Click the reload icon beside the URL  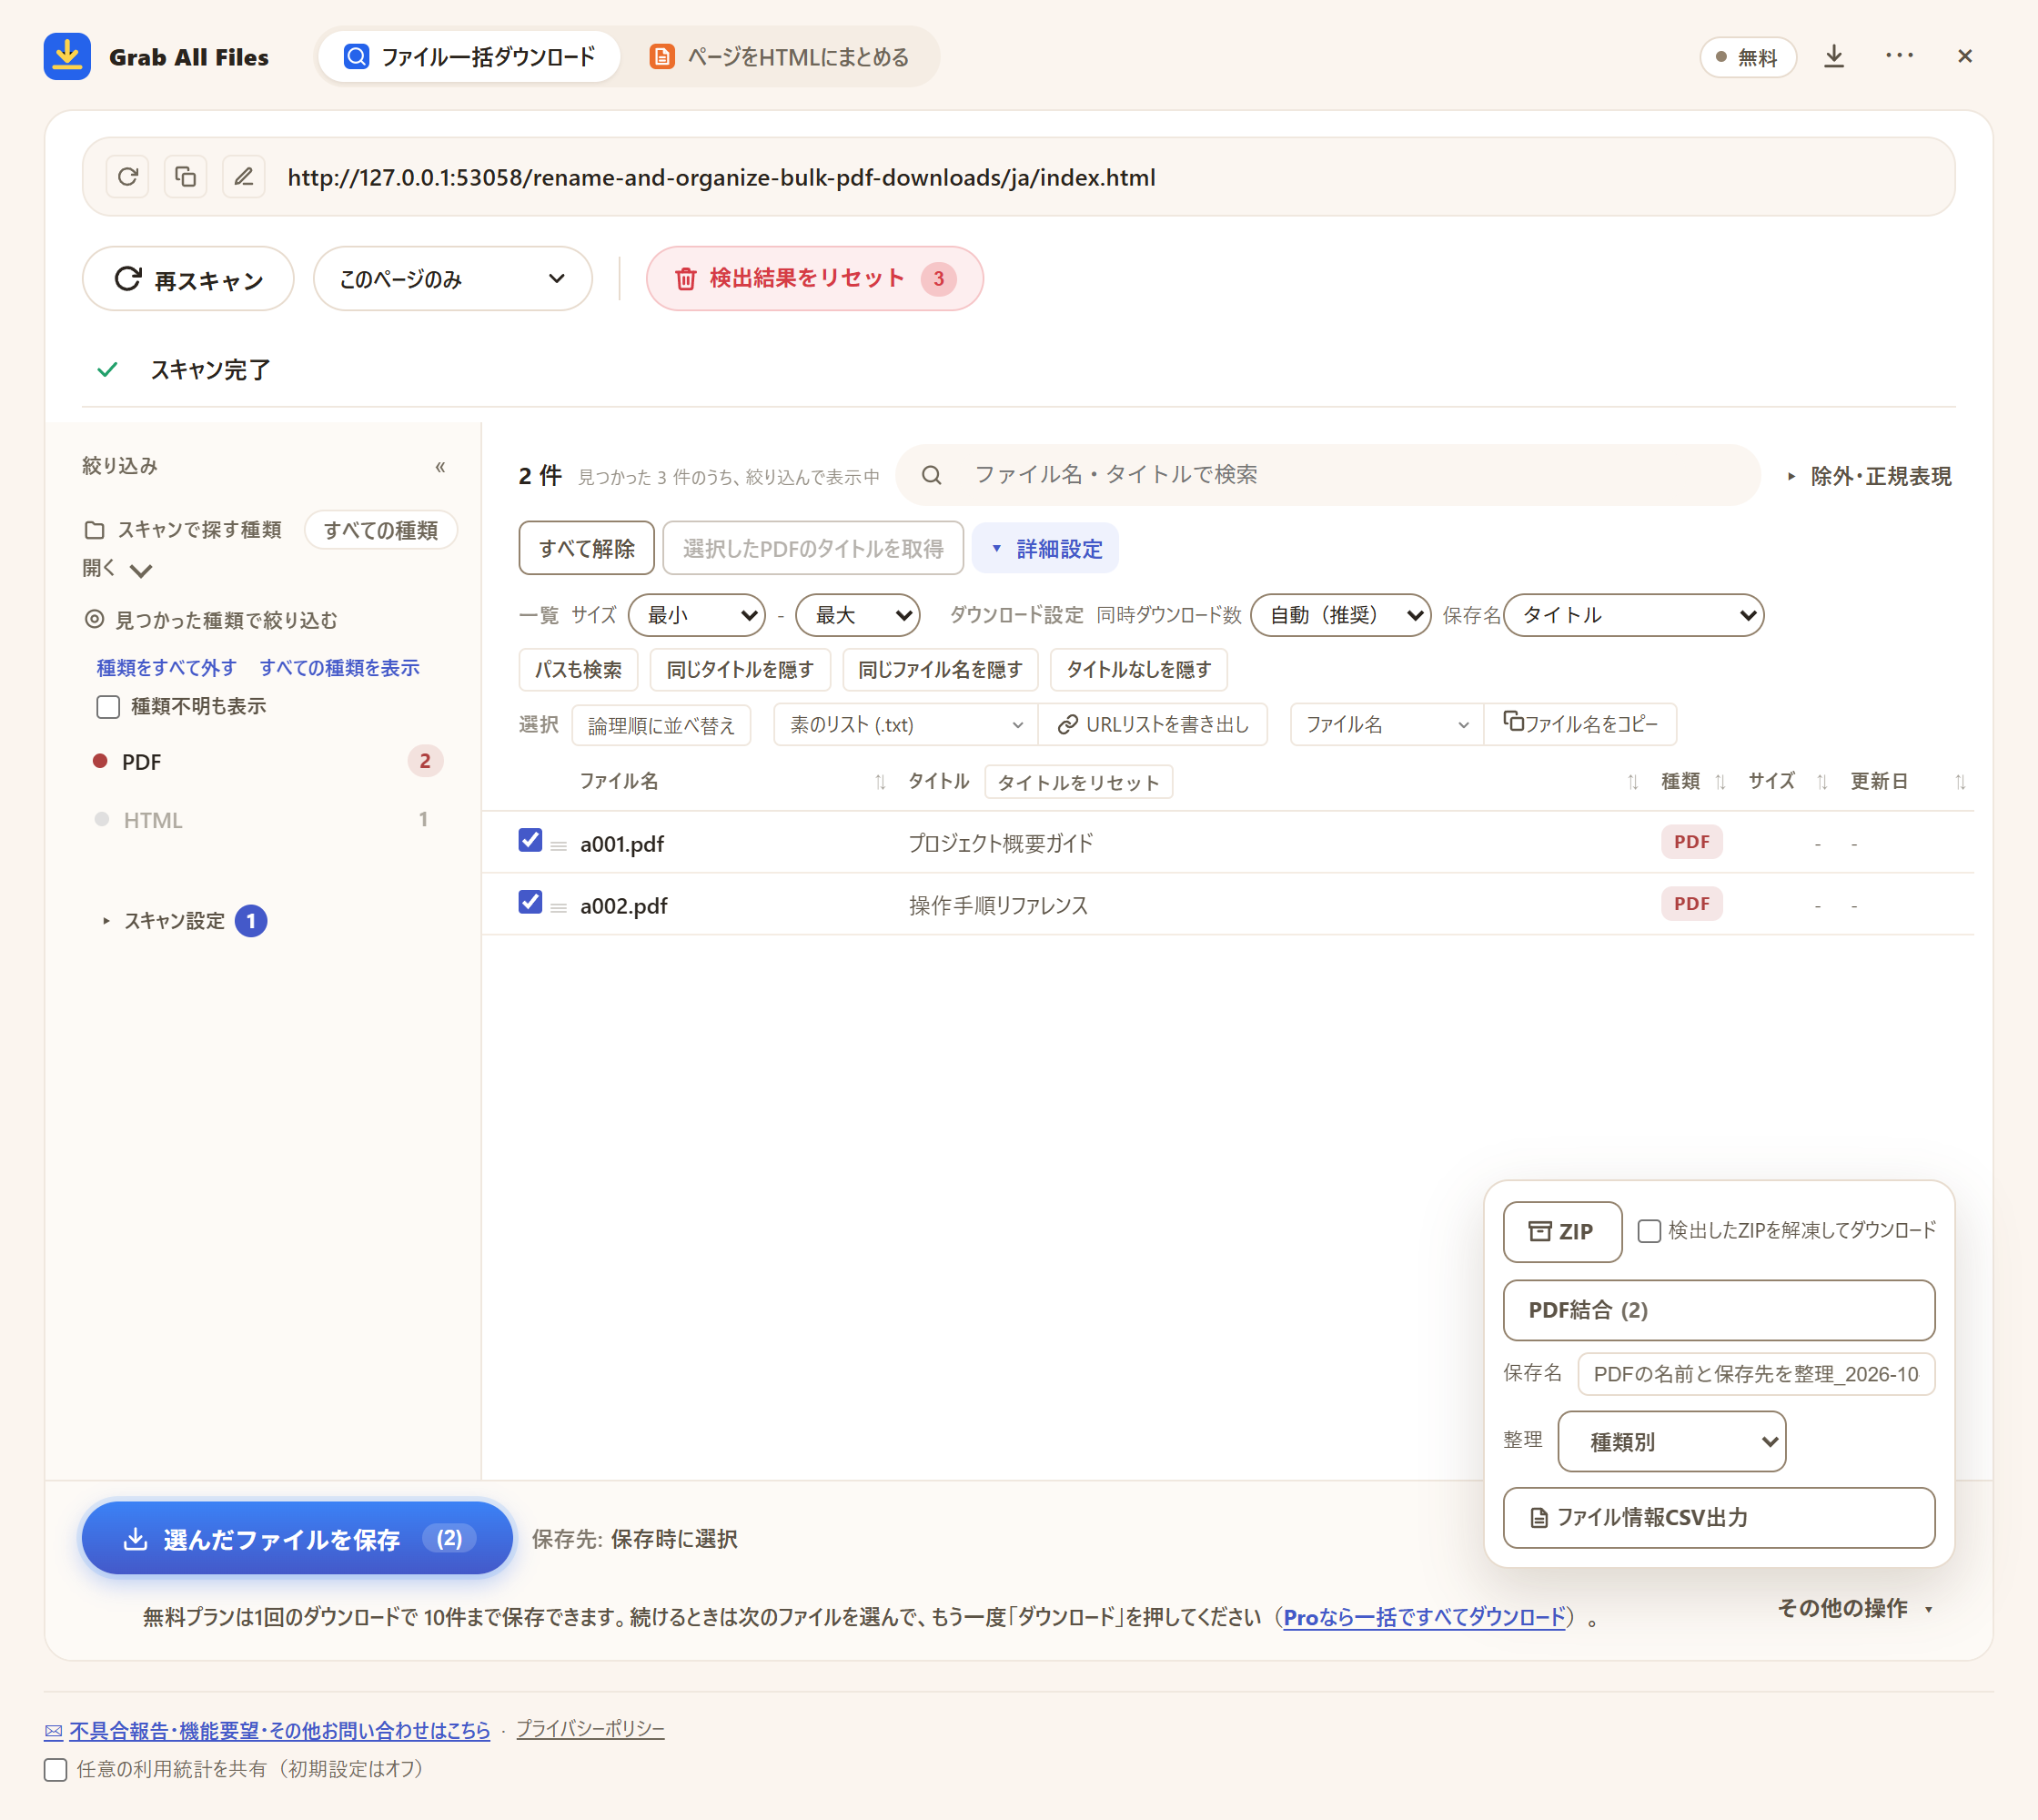tap(127, 177)
